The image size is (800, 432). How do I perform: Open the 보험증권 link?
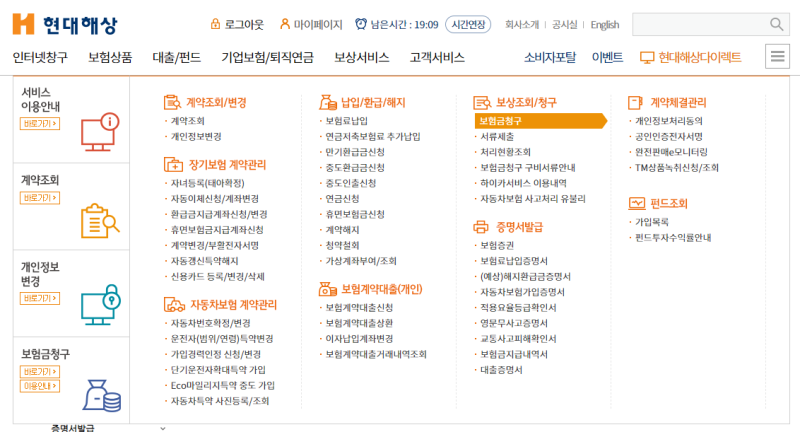point(497,245)
